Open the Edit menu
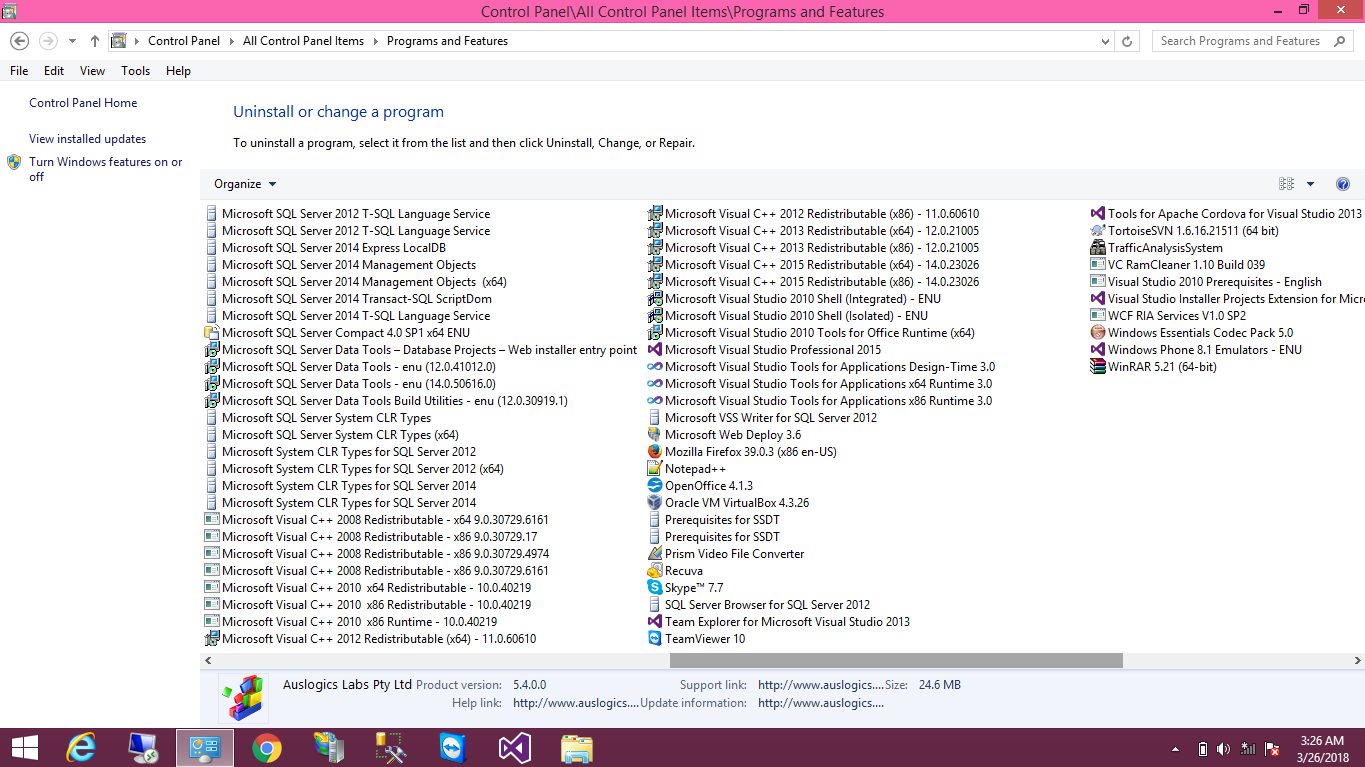This screenshot has width=1365, height=767. click(54, 71)
